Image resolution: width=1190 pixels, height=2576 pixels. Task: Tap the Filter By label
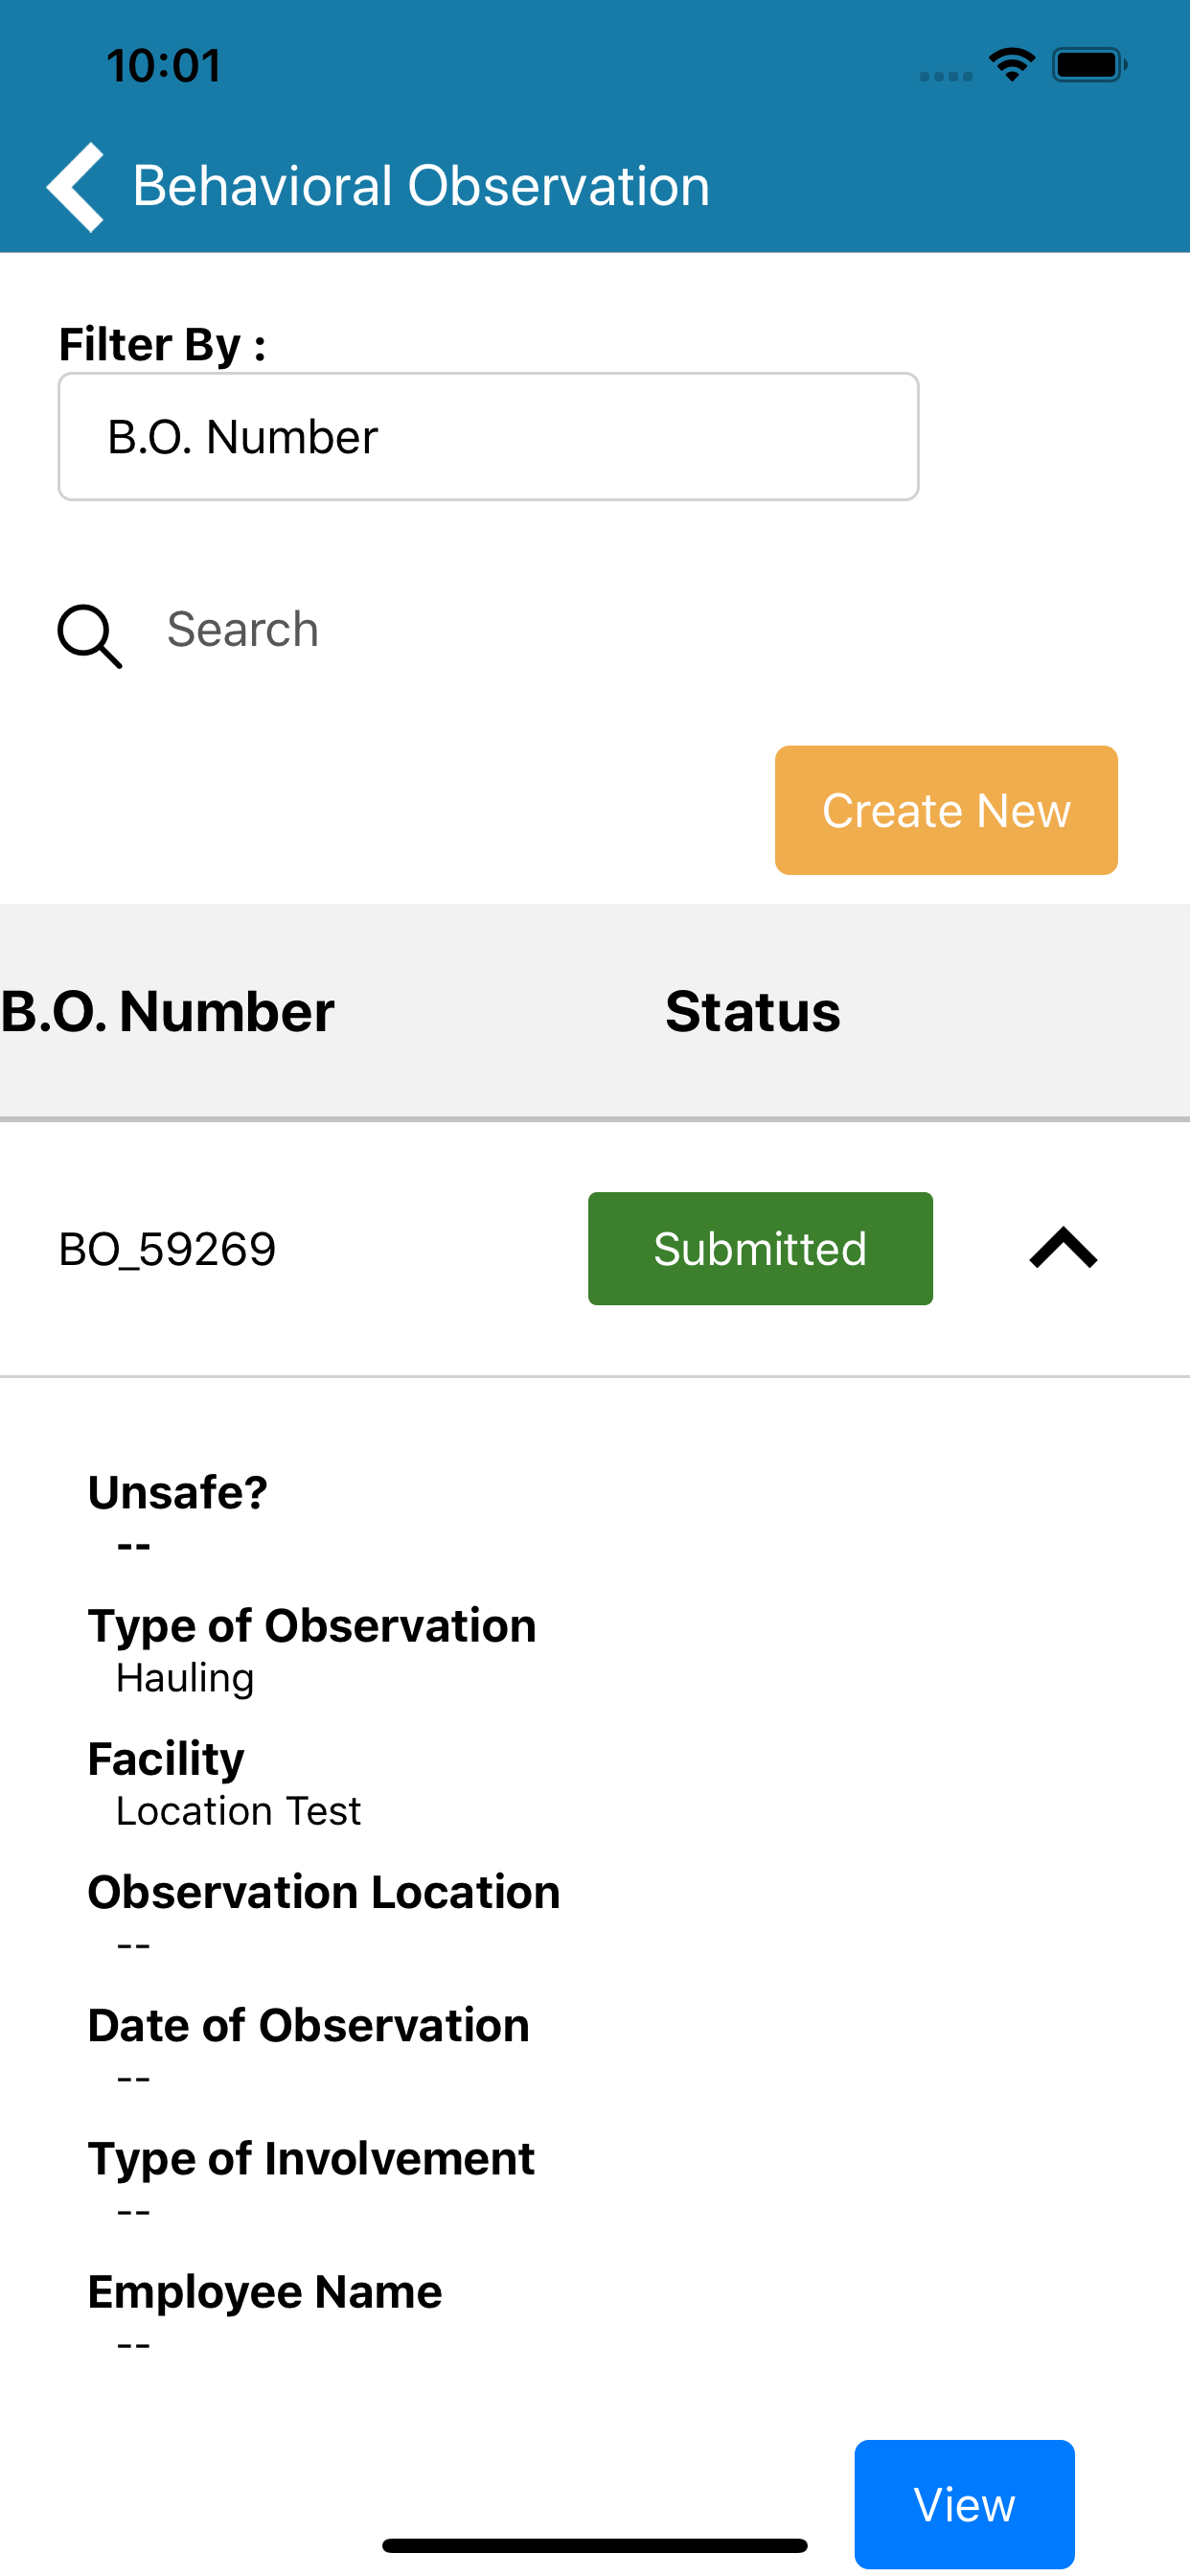coord(163,345)
